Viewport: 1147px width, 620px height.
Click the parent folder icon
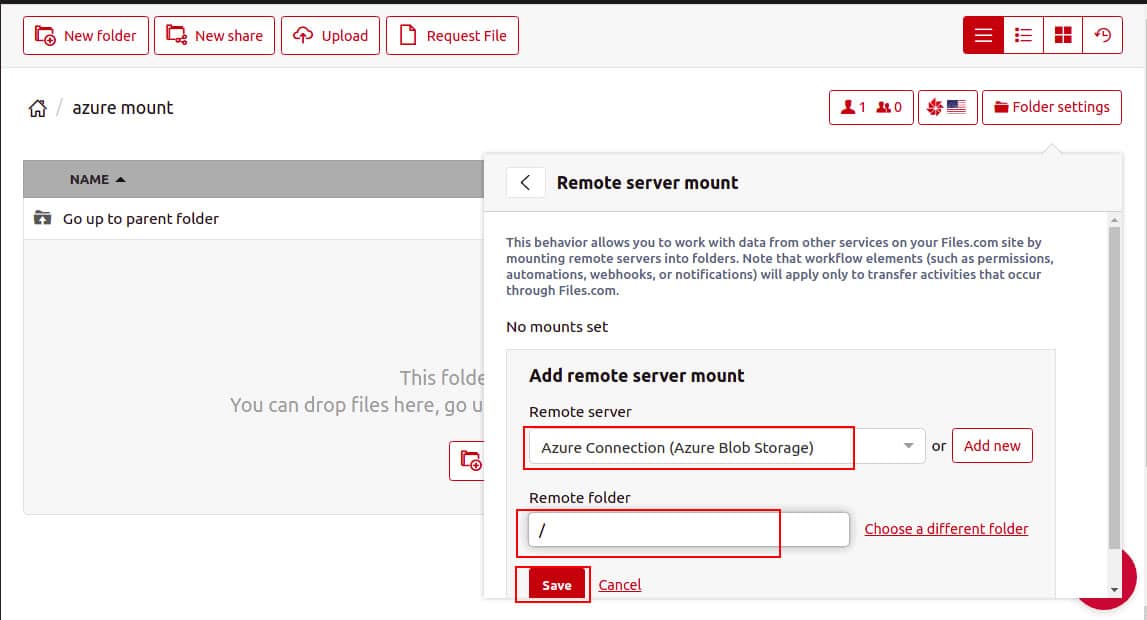click(x=42, y=218)
